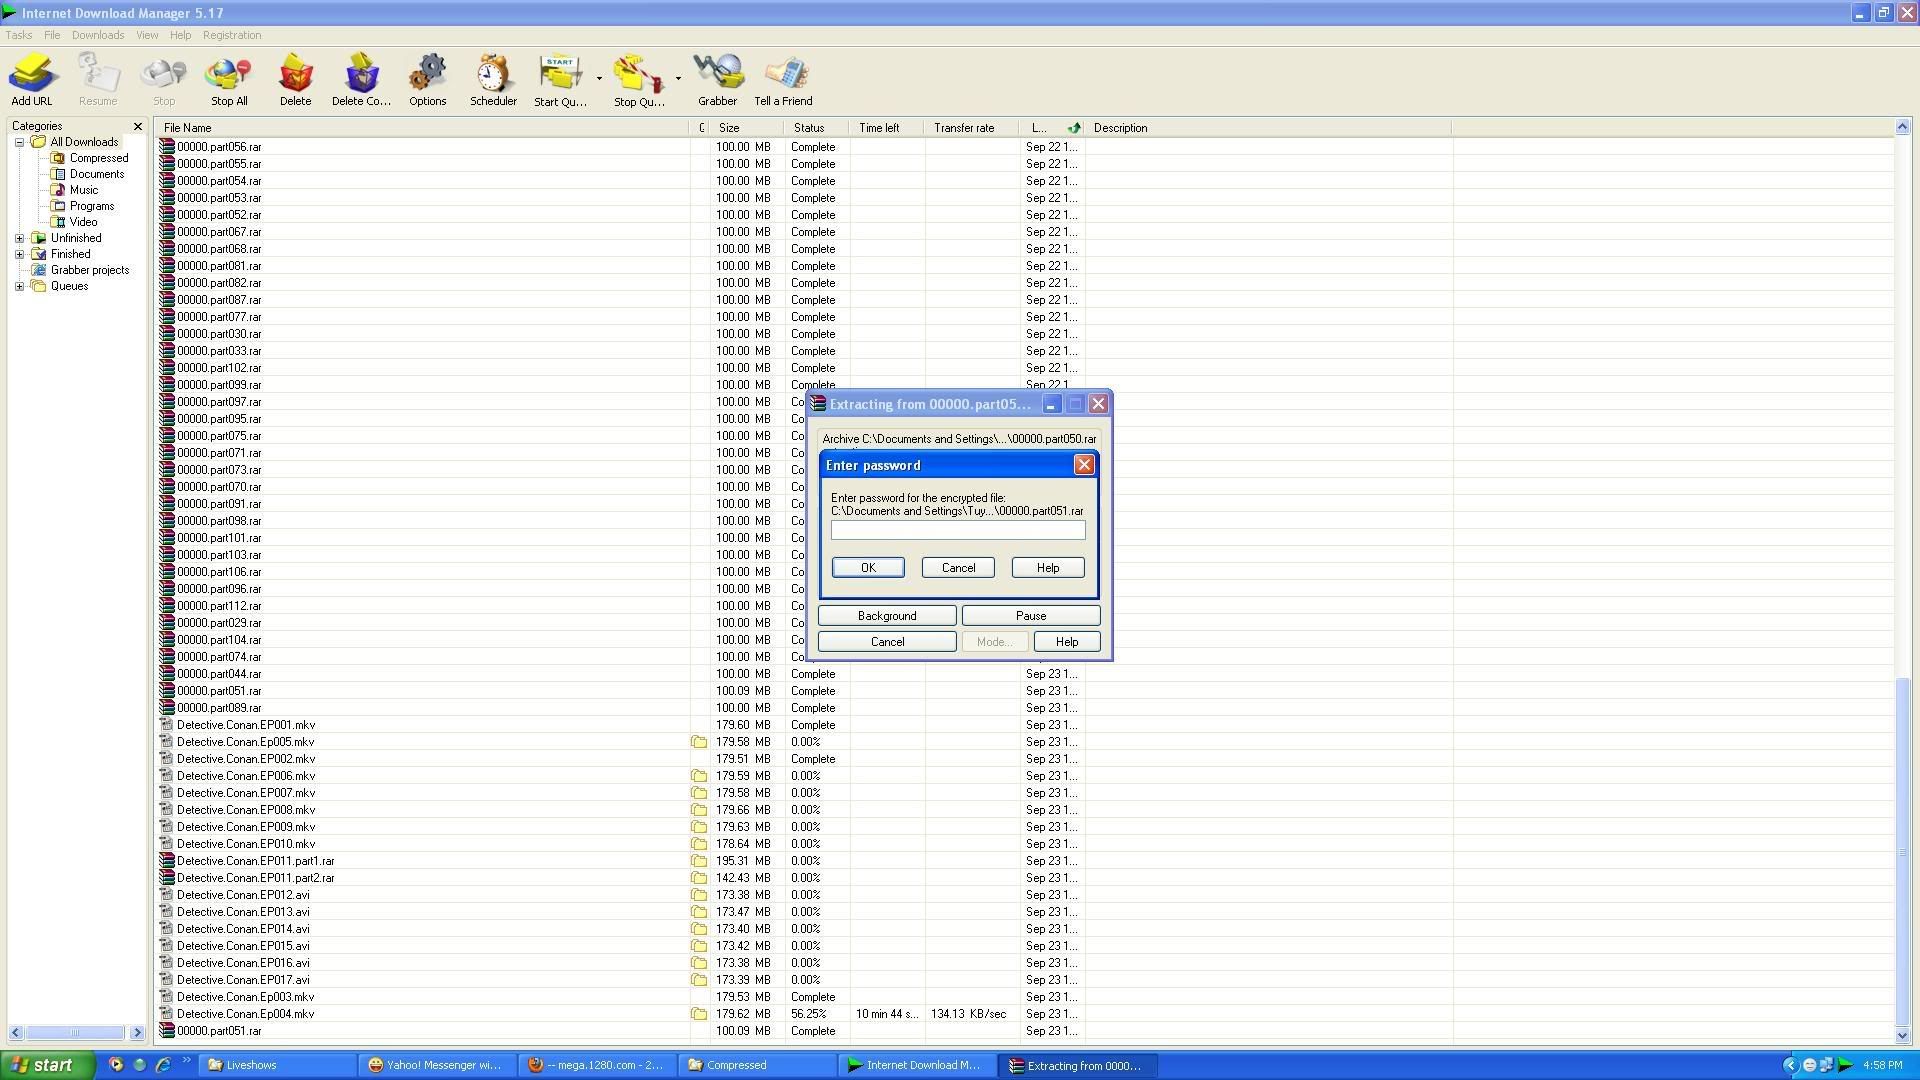Open the Options gear icon
The width and height of the screenshot is (1920, 1080).
click(427, 80)
